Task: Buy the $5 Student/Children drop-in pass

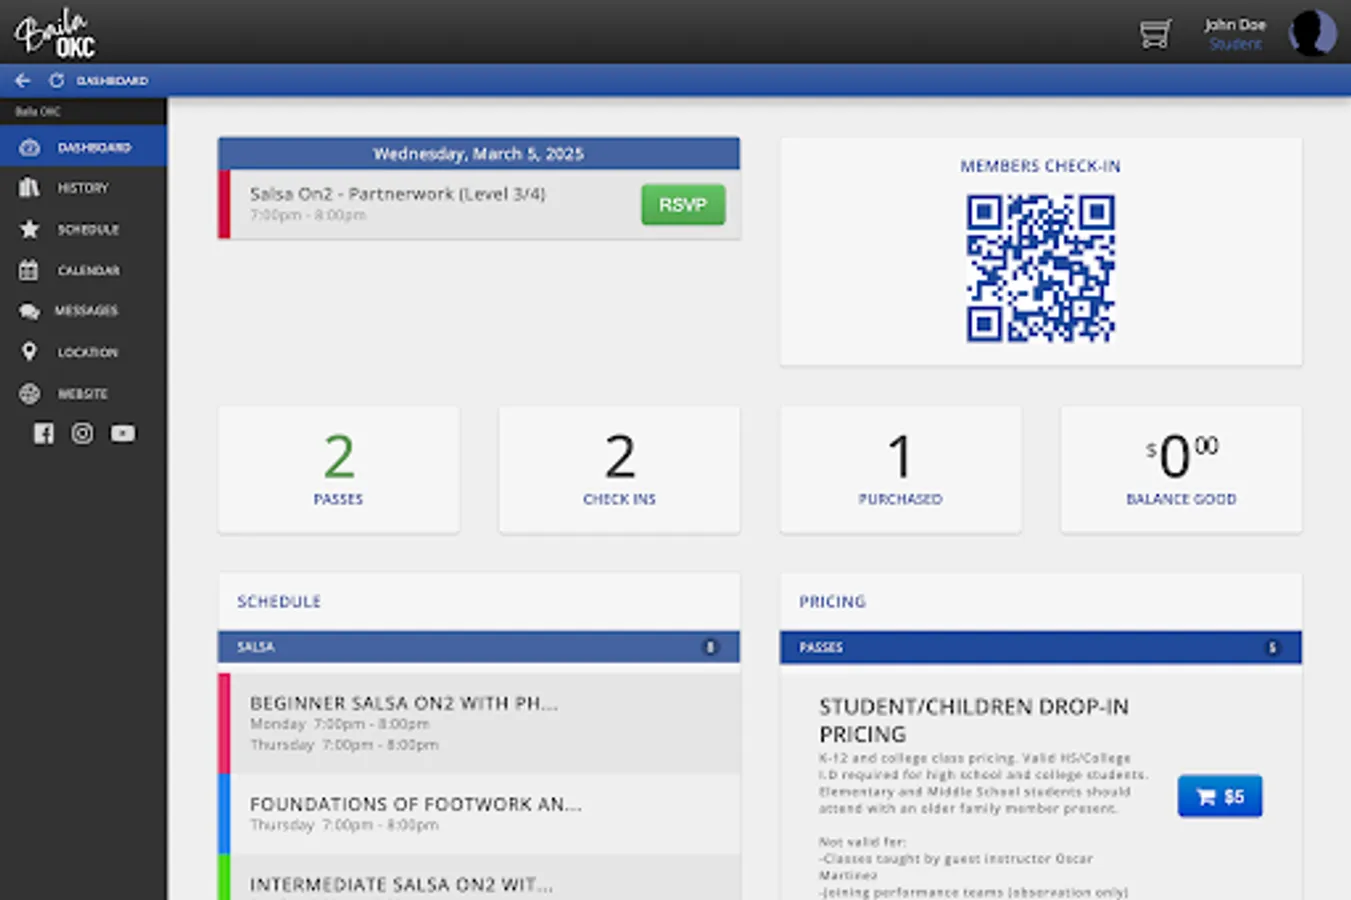Action: coord(1219,796)
